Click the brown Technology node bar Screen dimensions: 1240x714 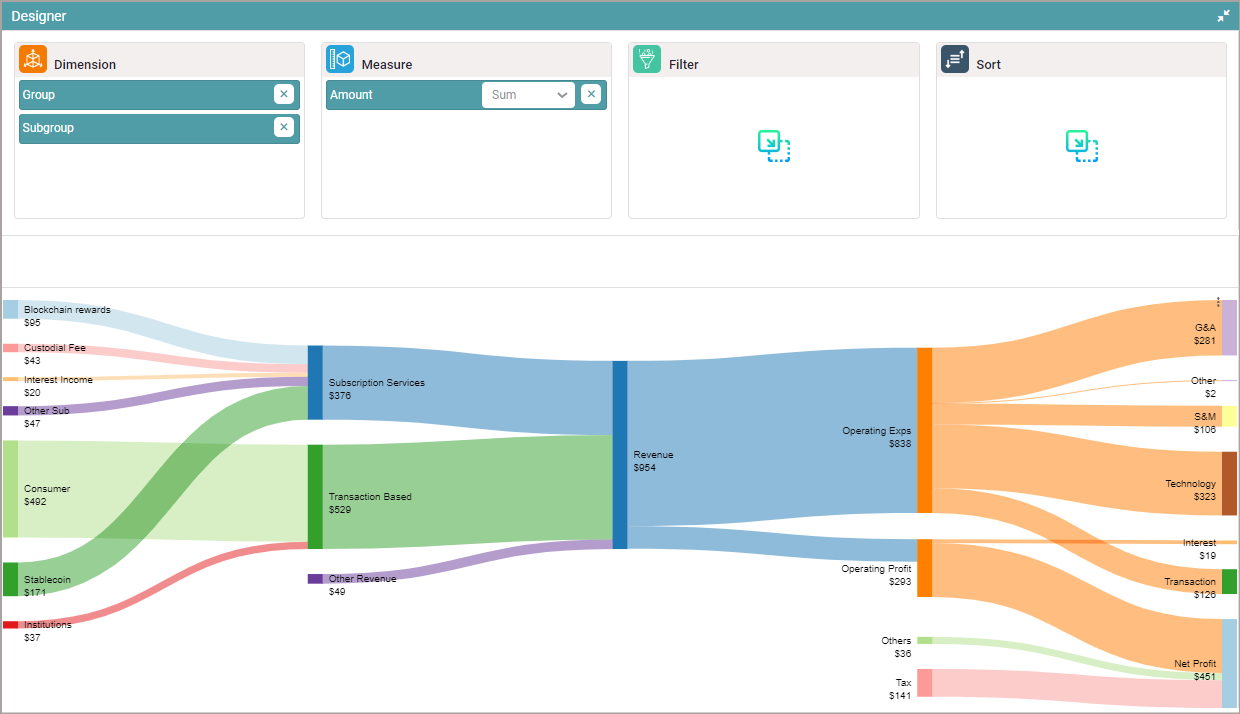(x=1229, y=483)
